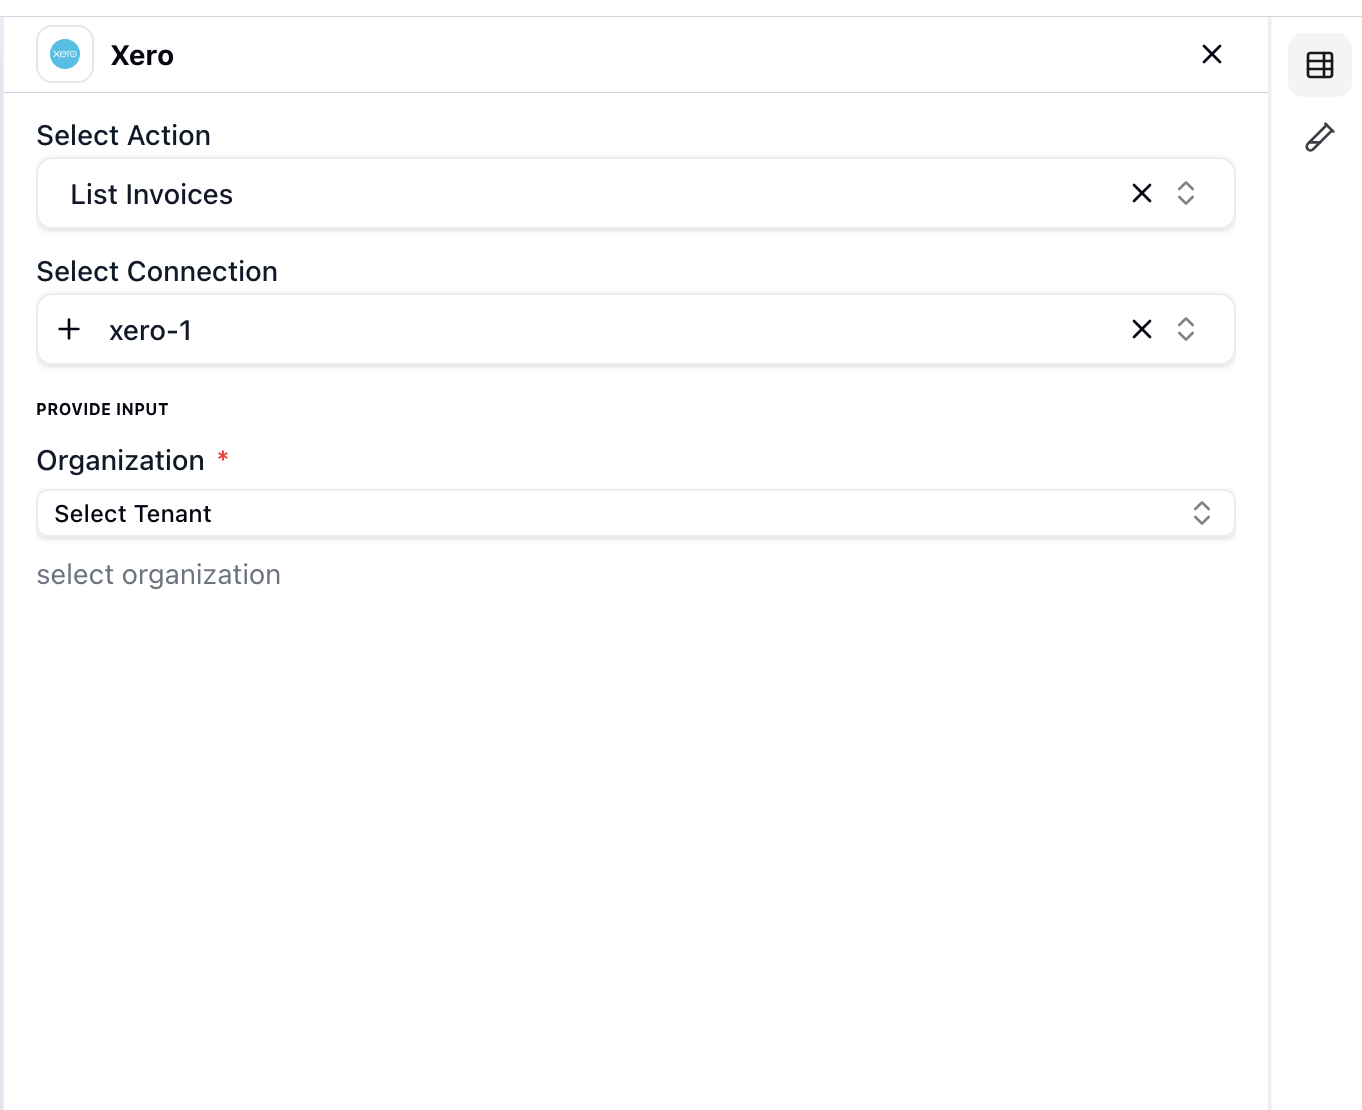
Task: Close the Xero configuration panel
Action: [1211, 54]
